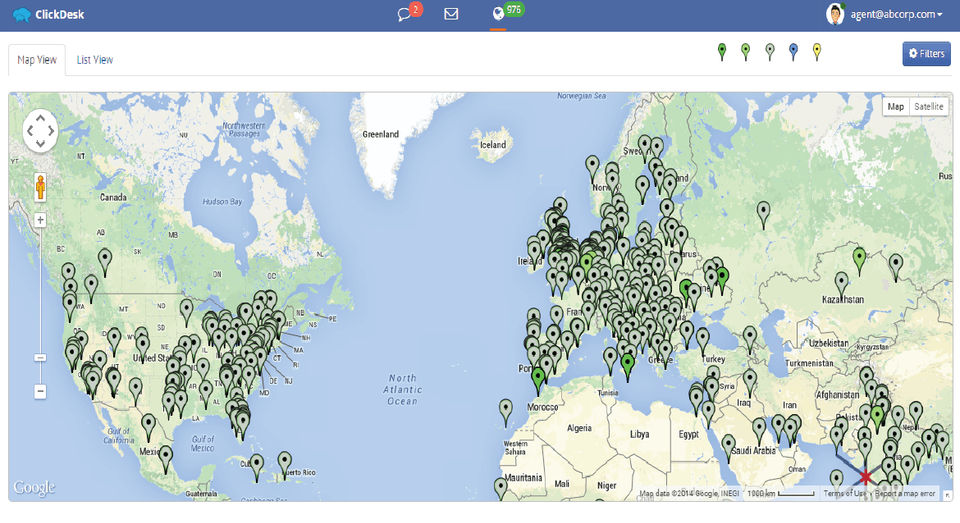Image resolution: width=960 pixels, height=523 pixels.
Task: Select the Map view type button
Action: click(x=896, y=107)
